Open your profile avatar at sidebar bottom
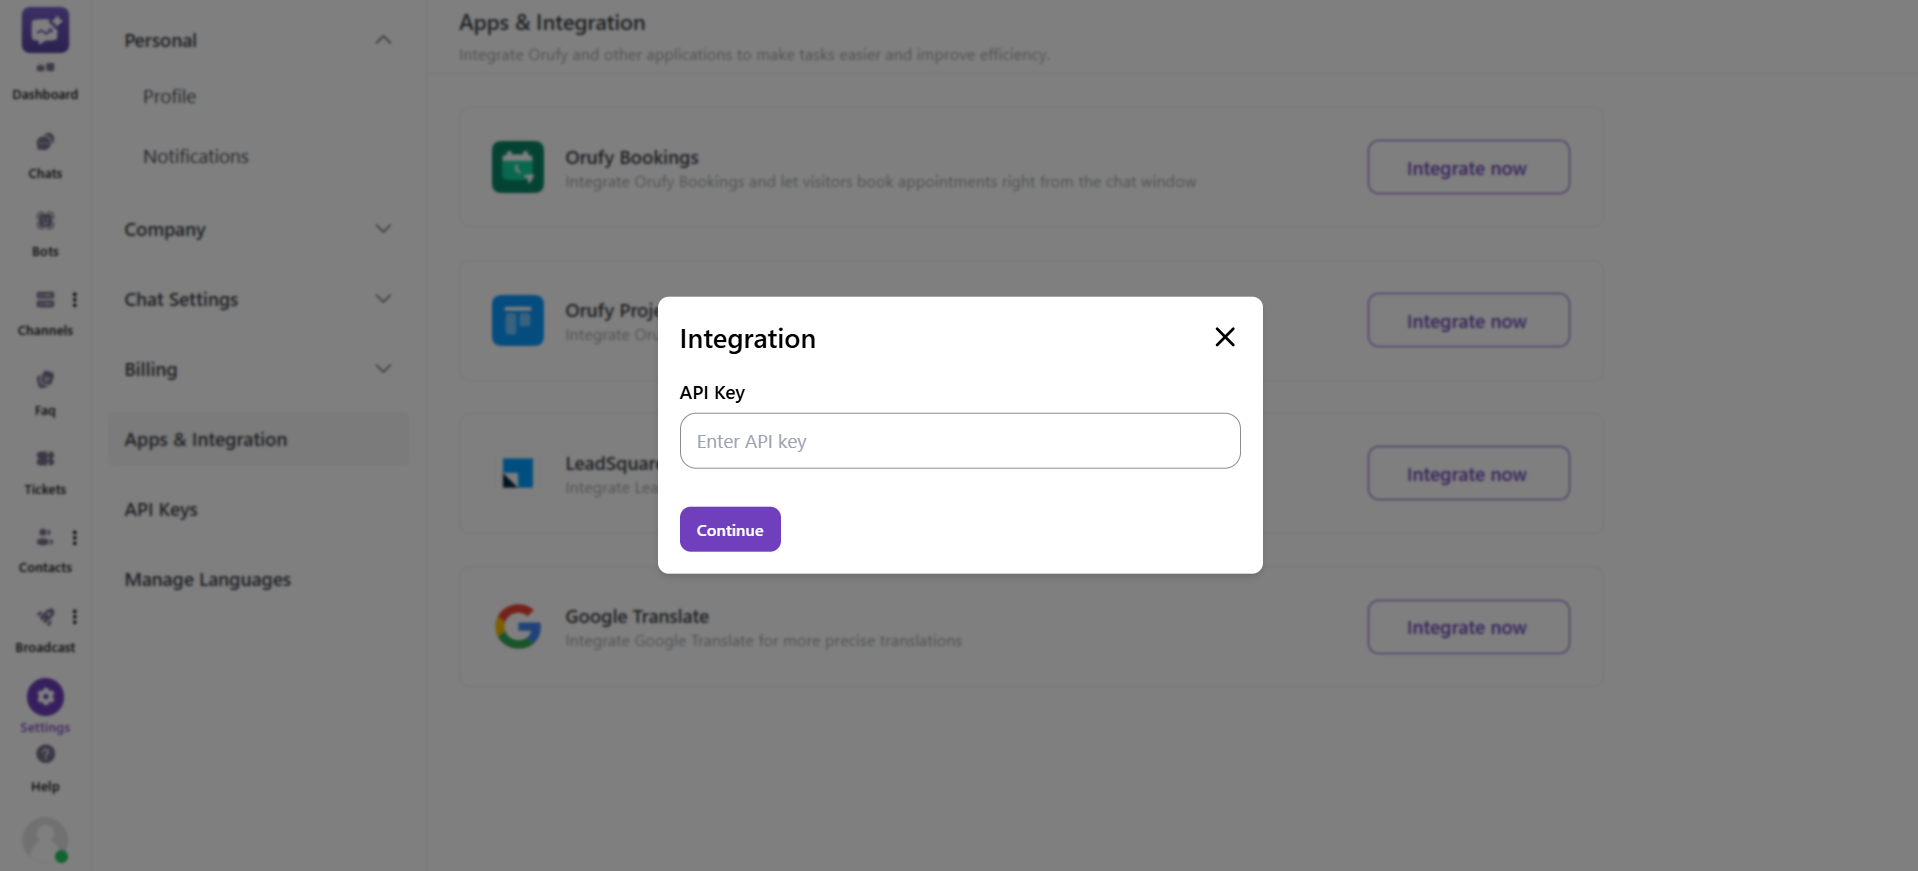 [45, 840]
